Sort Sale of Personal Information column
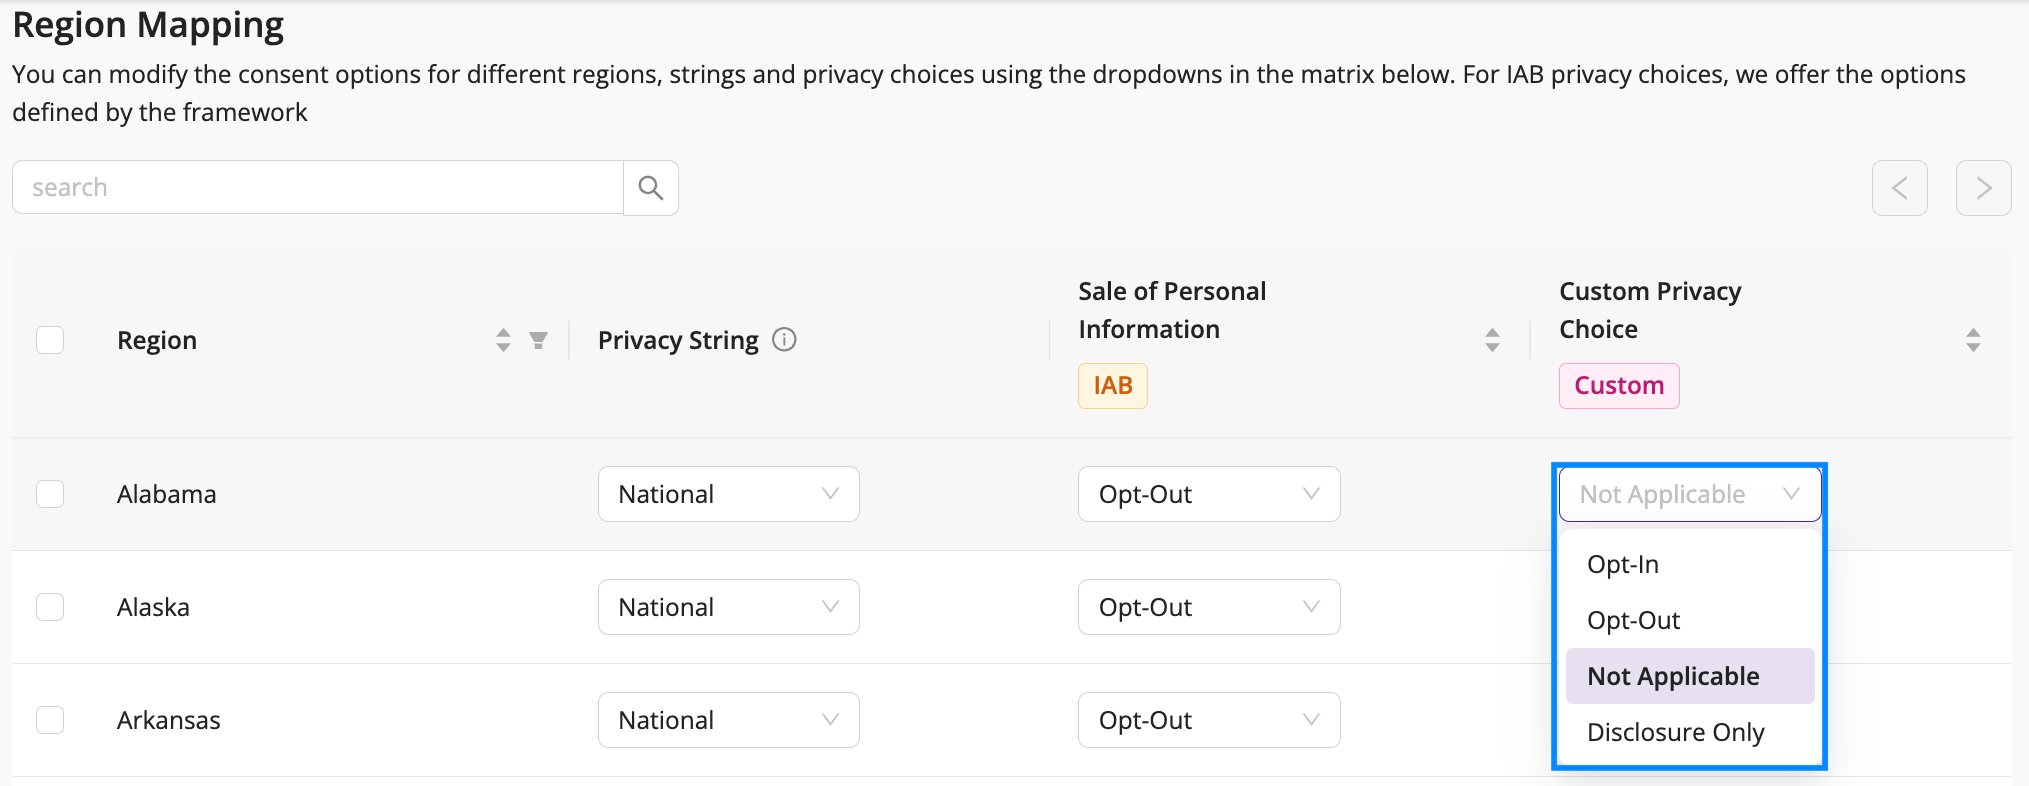Viewport: 2029px width, 786px height. (1492, 340)
